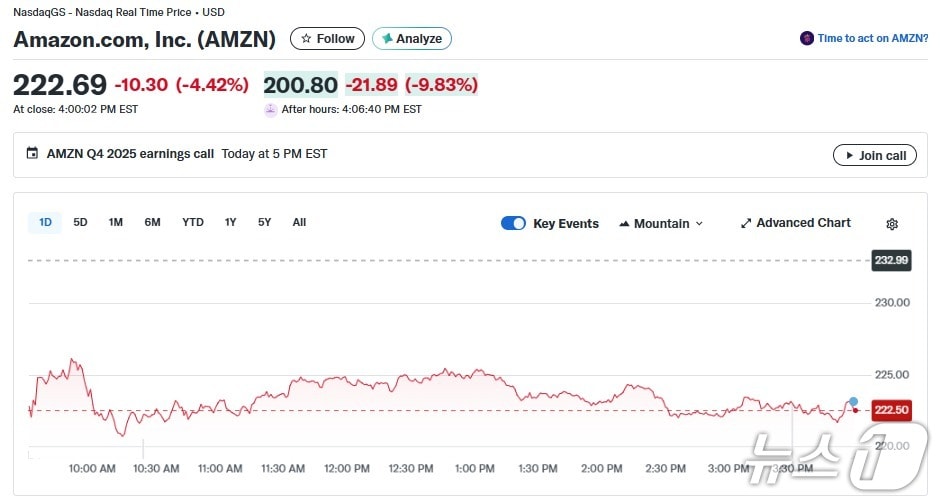Click the star icon in Follow
The width and height of the screenshot is (942, 504).
[306, 39]
